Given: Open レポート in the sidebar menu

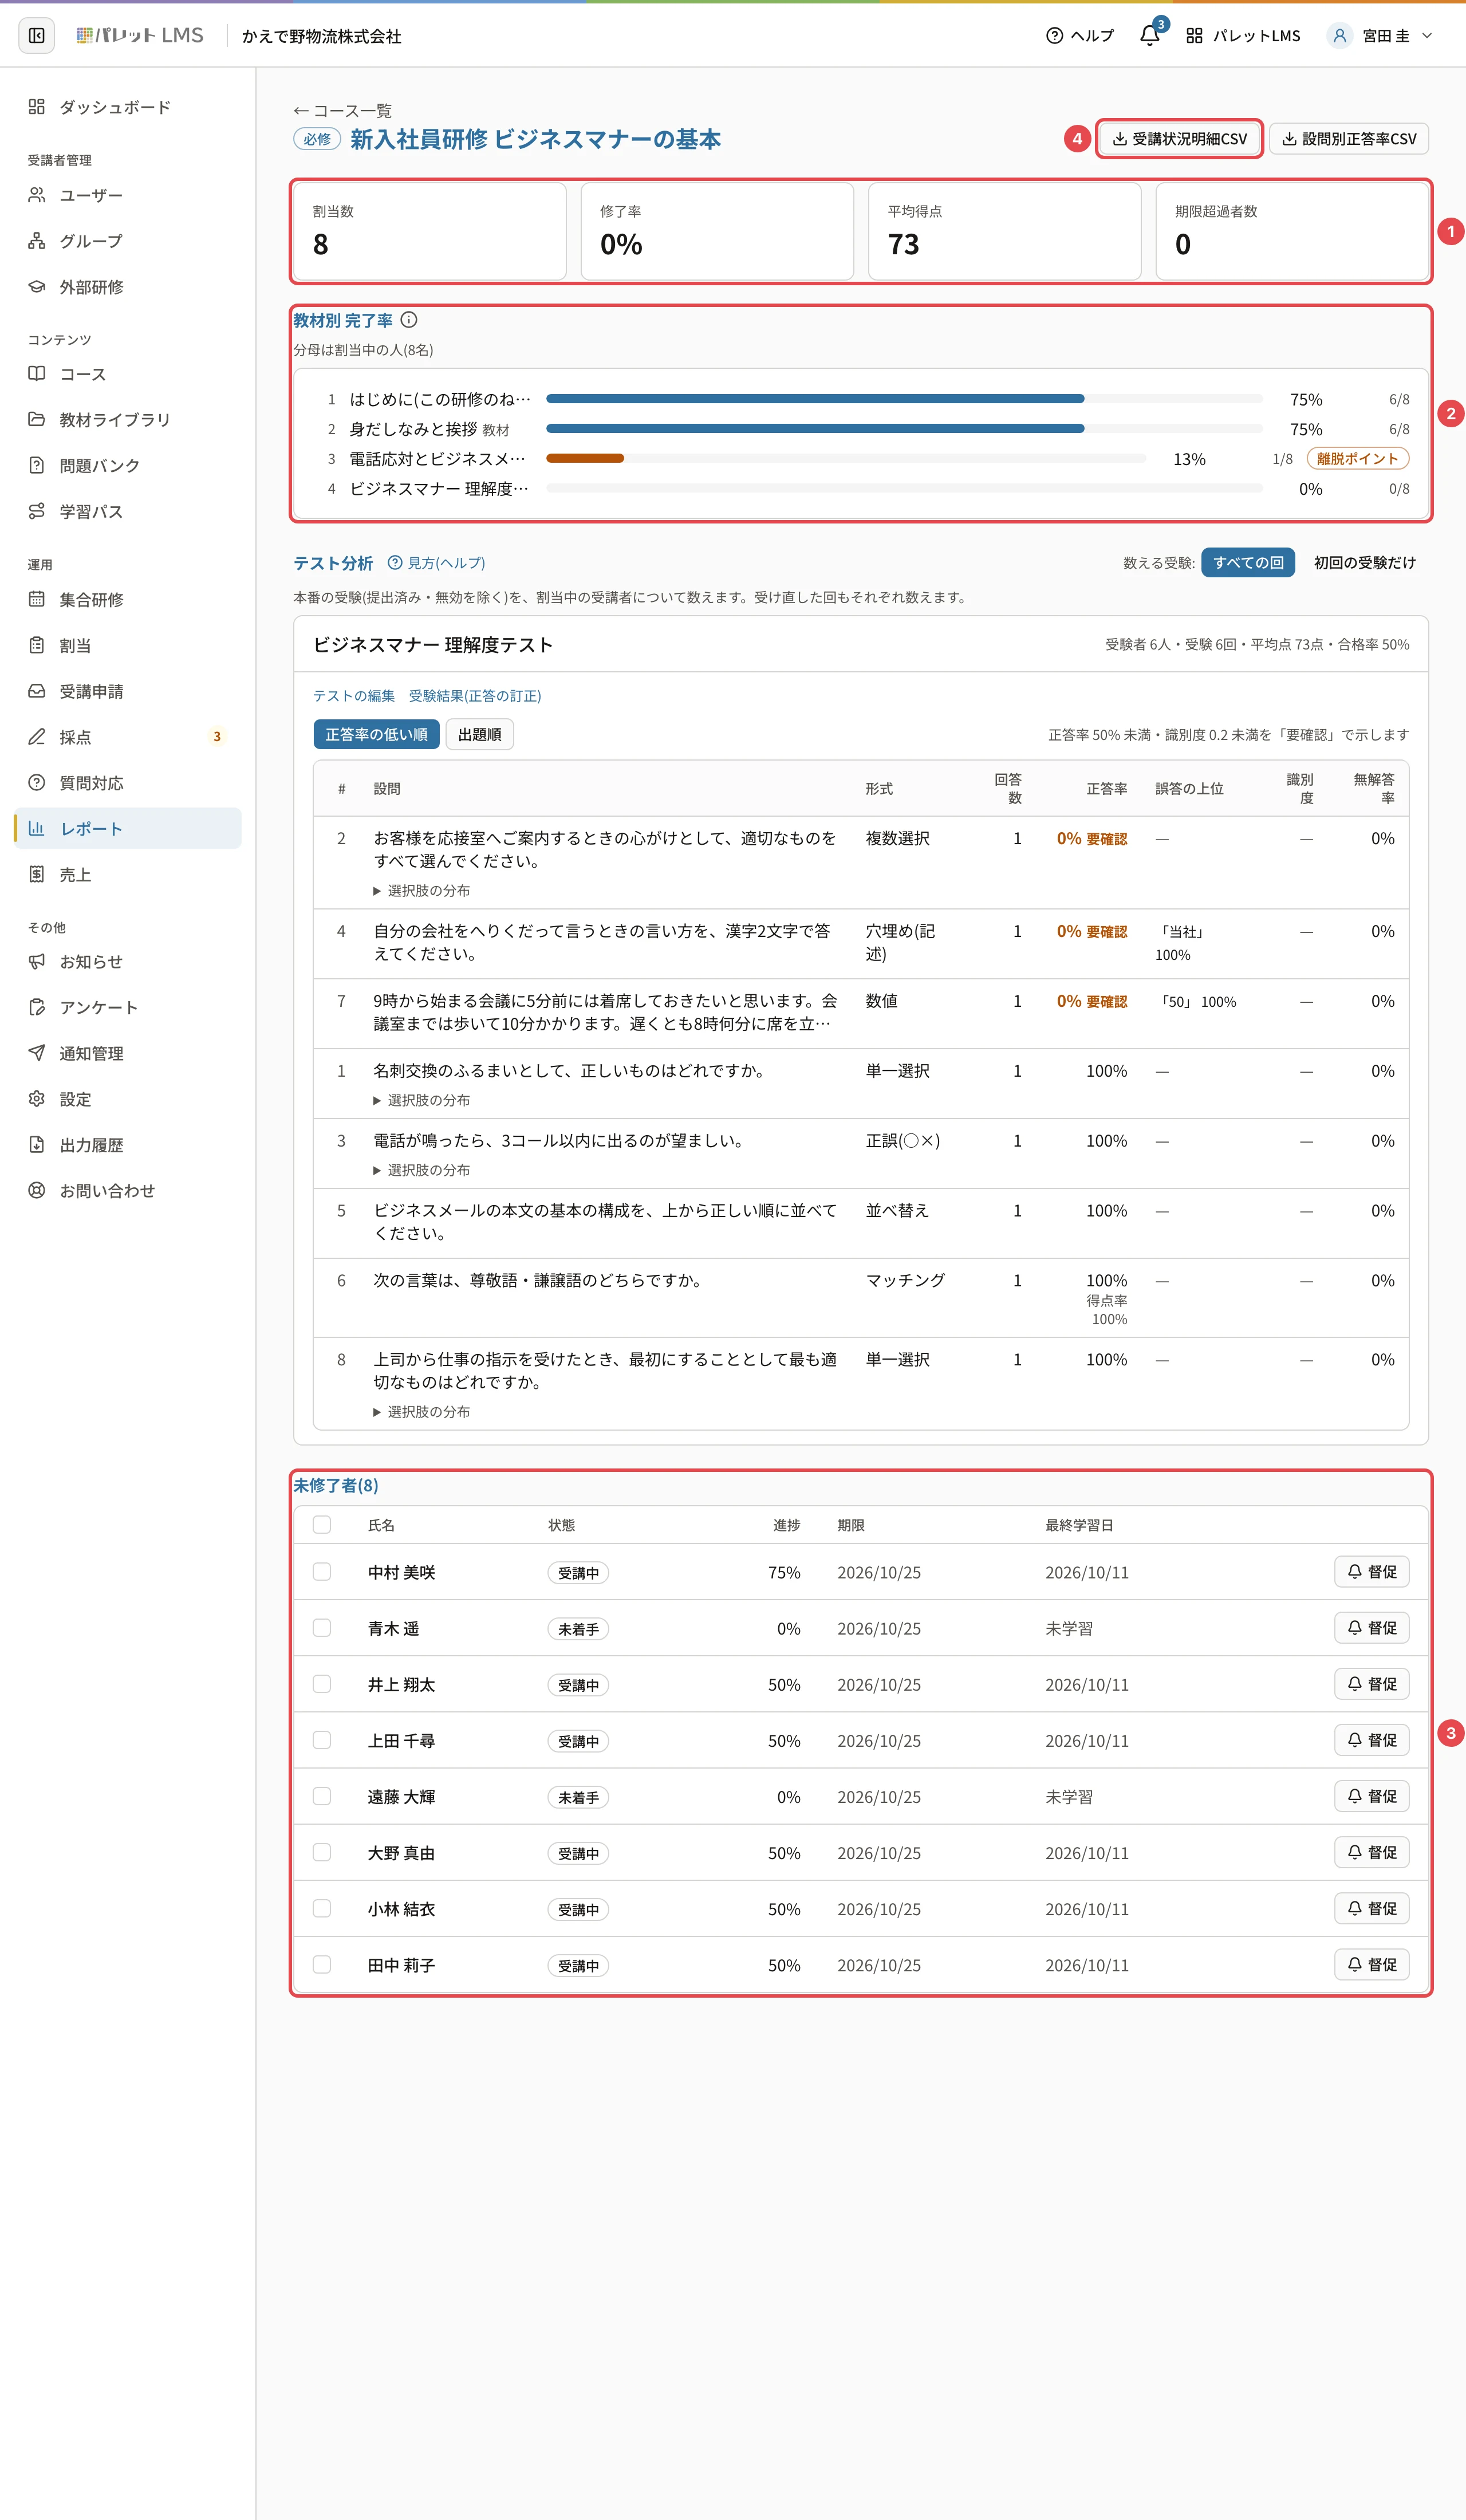Looking at the screenshot, I should [128, 829].
